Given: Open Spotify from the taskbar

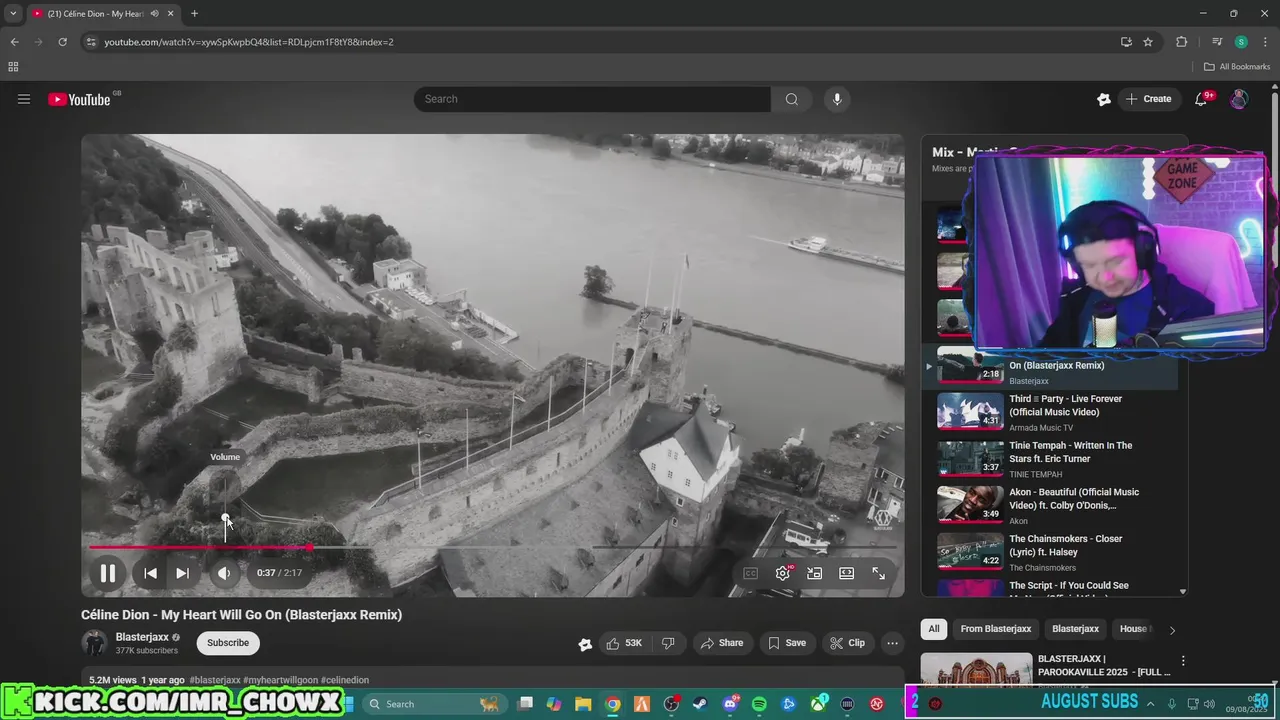Looking at the screenshot, I should (759, 704).
